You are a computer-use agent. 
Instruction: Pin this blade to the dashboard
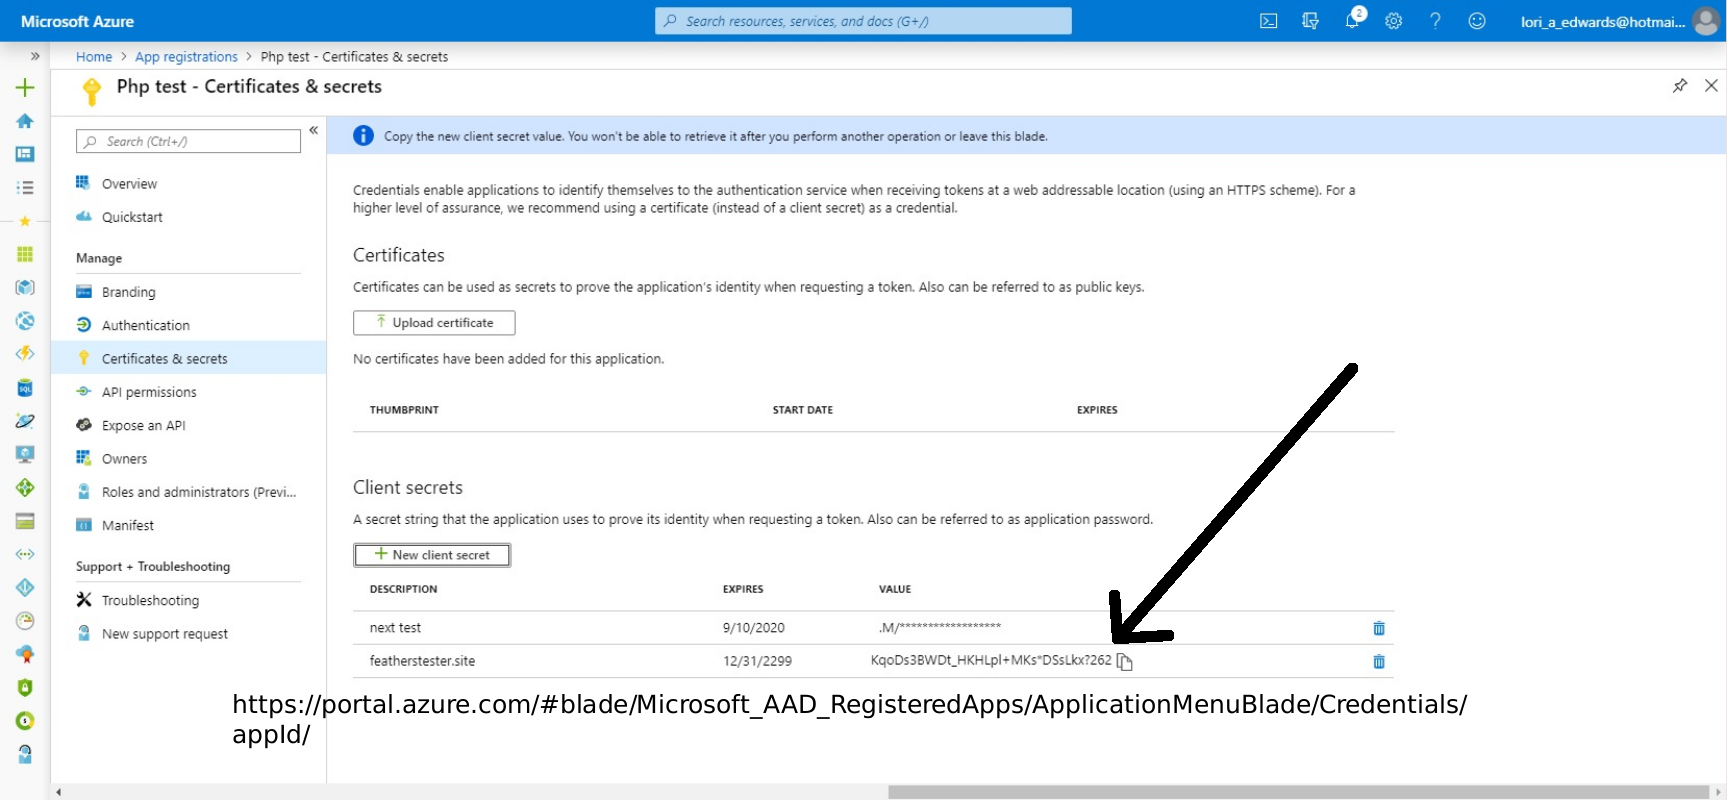[1680, 86]
